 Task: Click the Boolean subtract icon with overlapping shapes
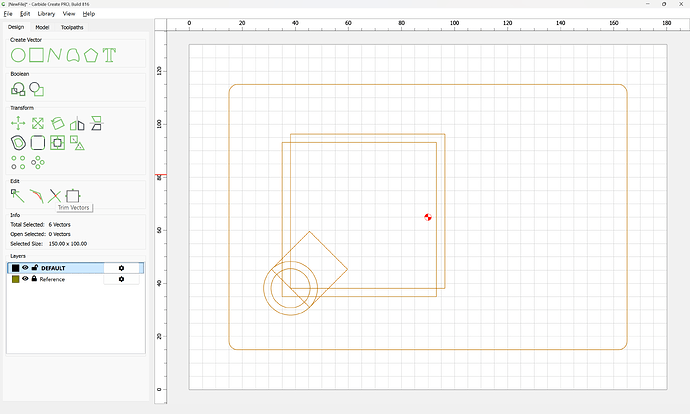coord(37,89)
